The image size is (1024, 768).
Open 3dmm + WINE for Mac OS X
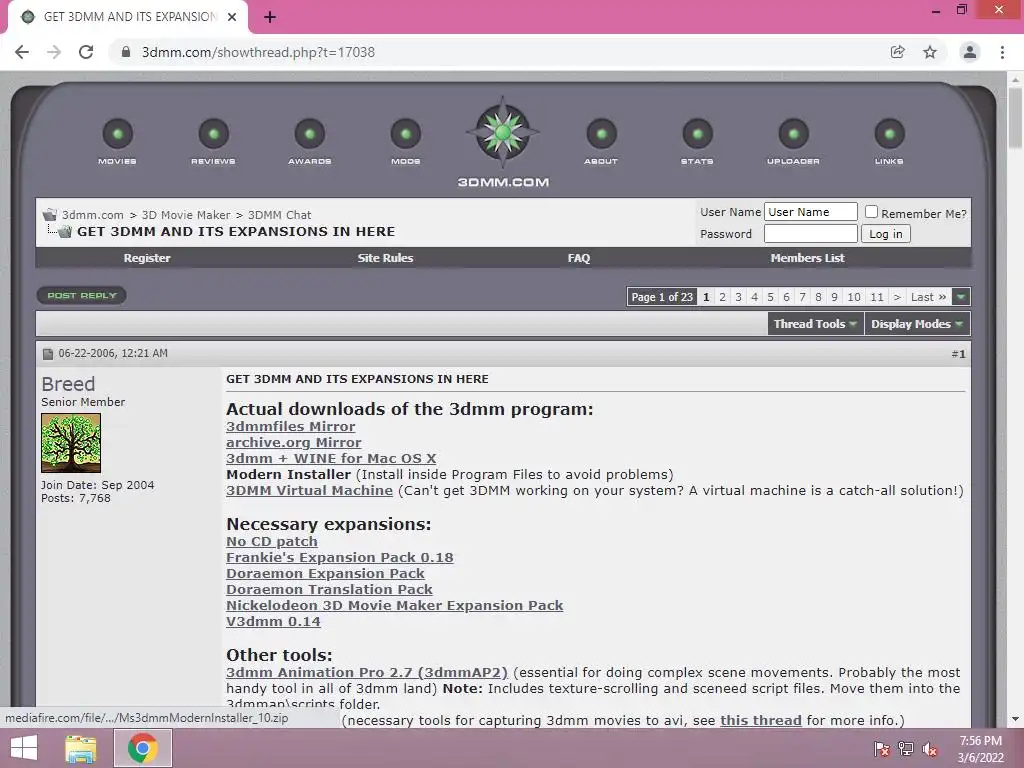331,458
